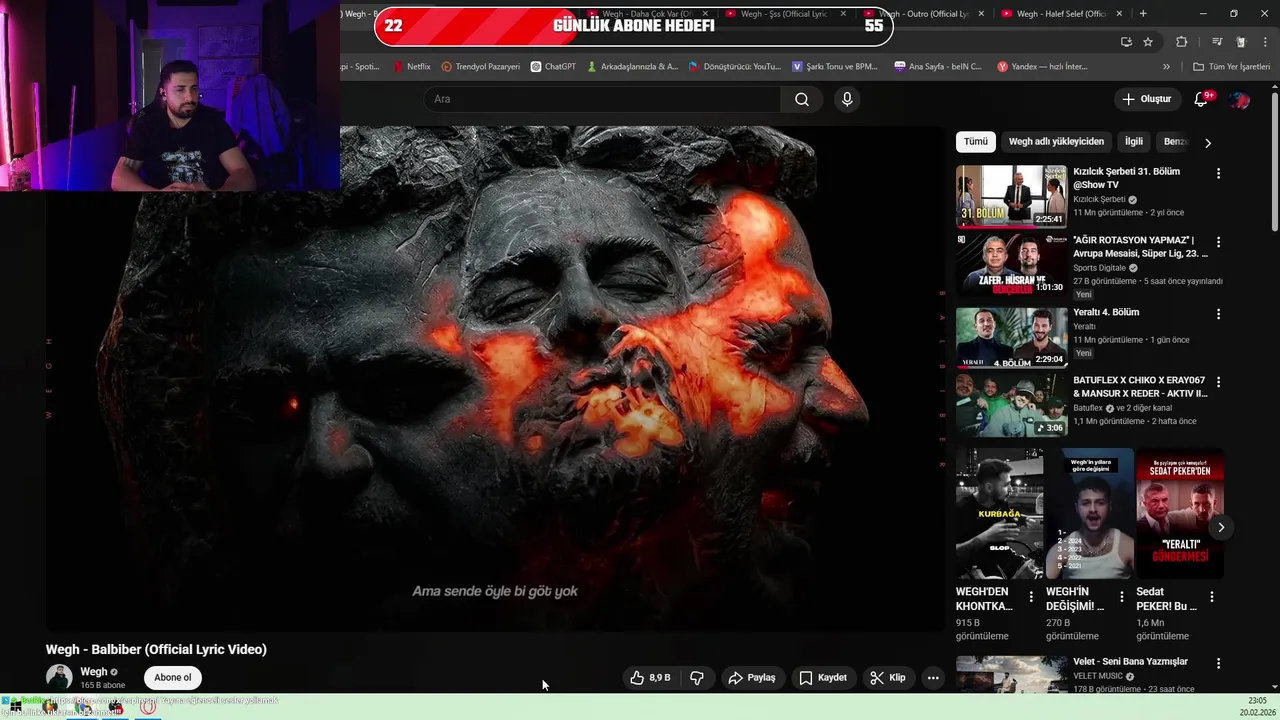Bookmark this page with star icon
Viewport: 1280px width, 720px height.
point(1148,42)
